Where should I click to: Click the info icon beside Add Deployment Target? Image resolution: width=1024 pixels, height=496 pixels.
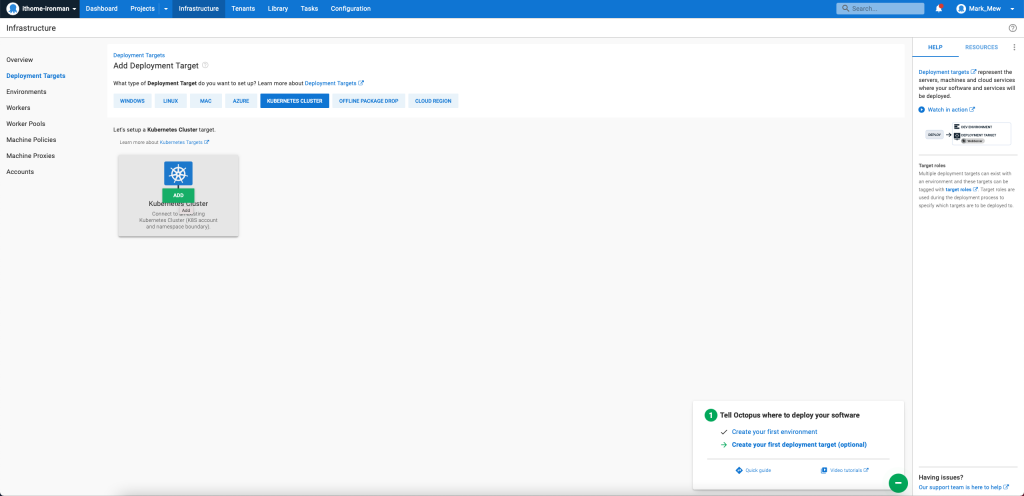205,65
